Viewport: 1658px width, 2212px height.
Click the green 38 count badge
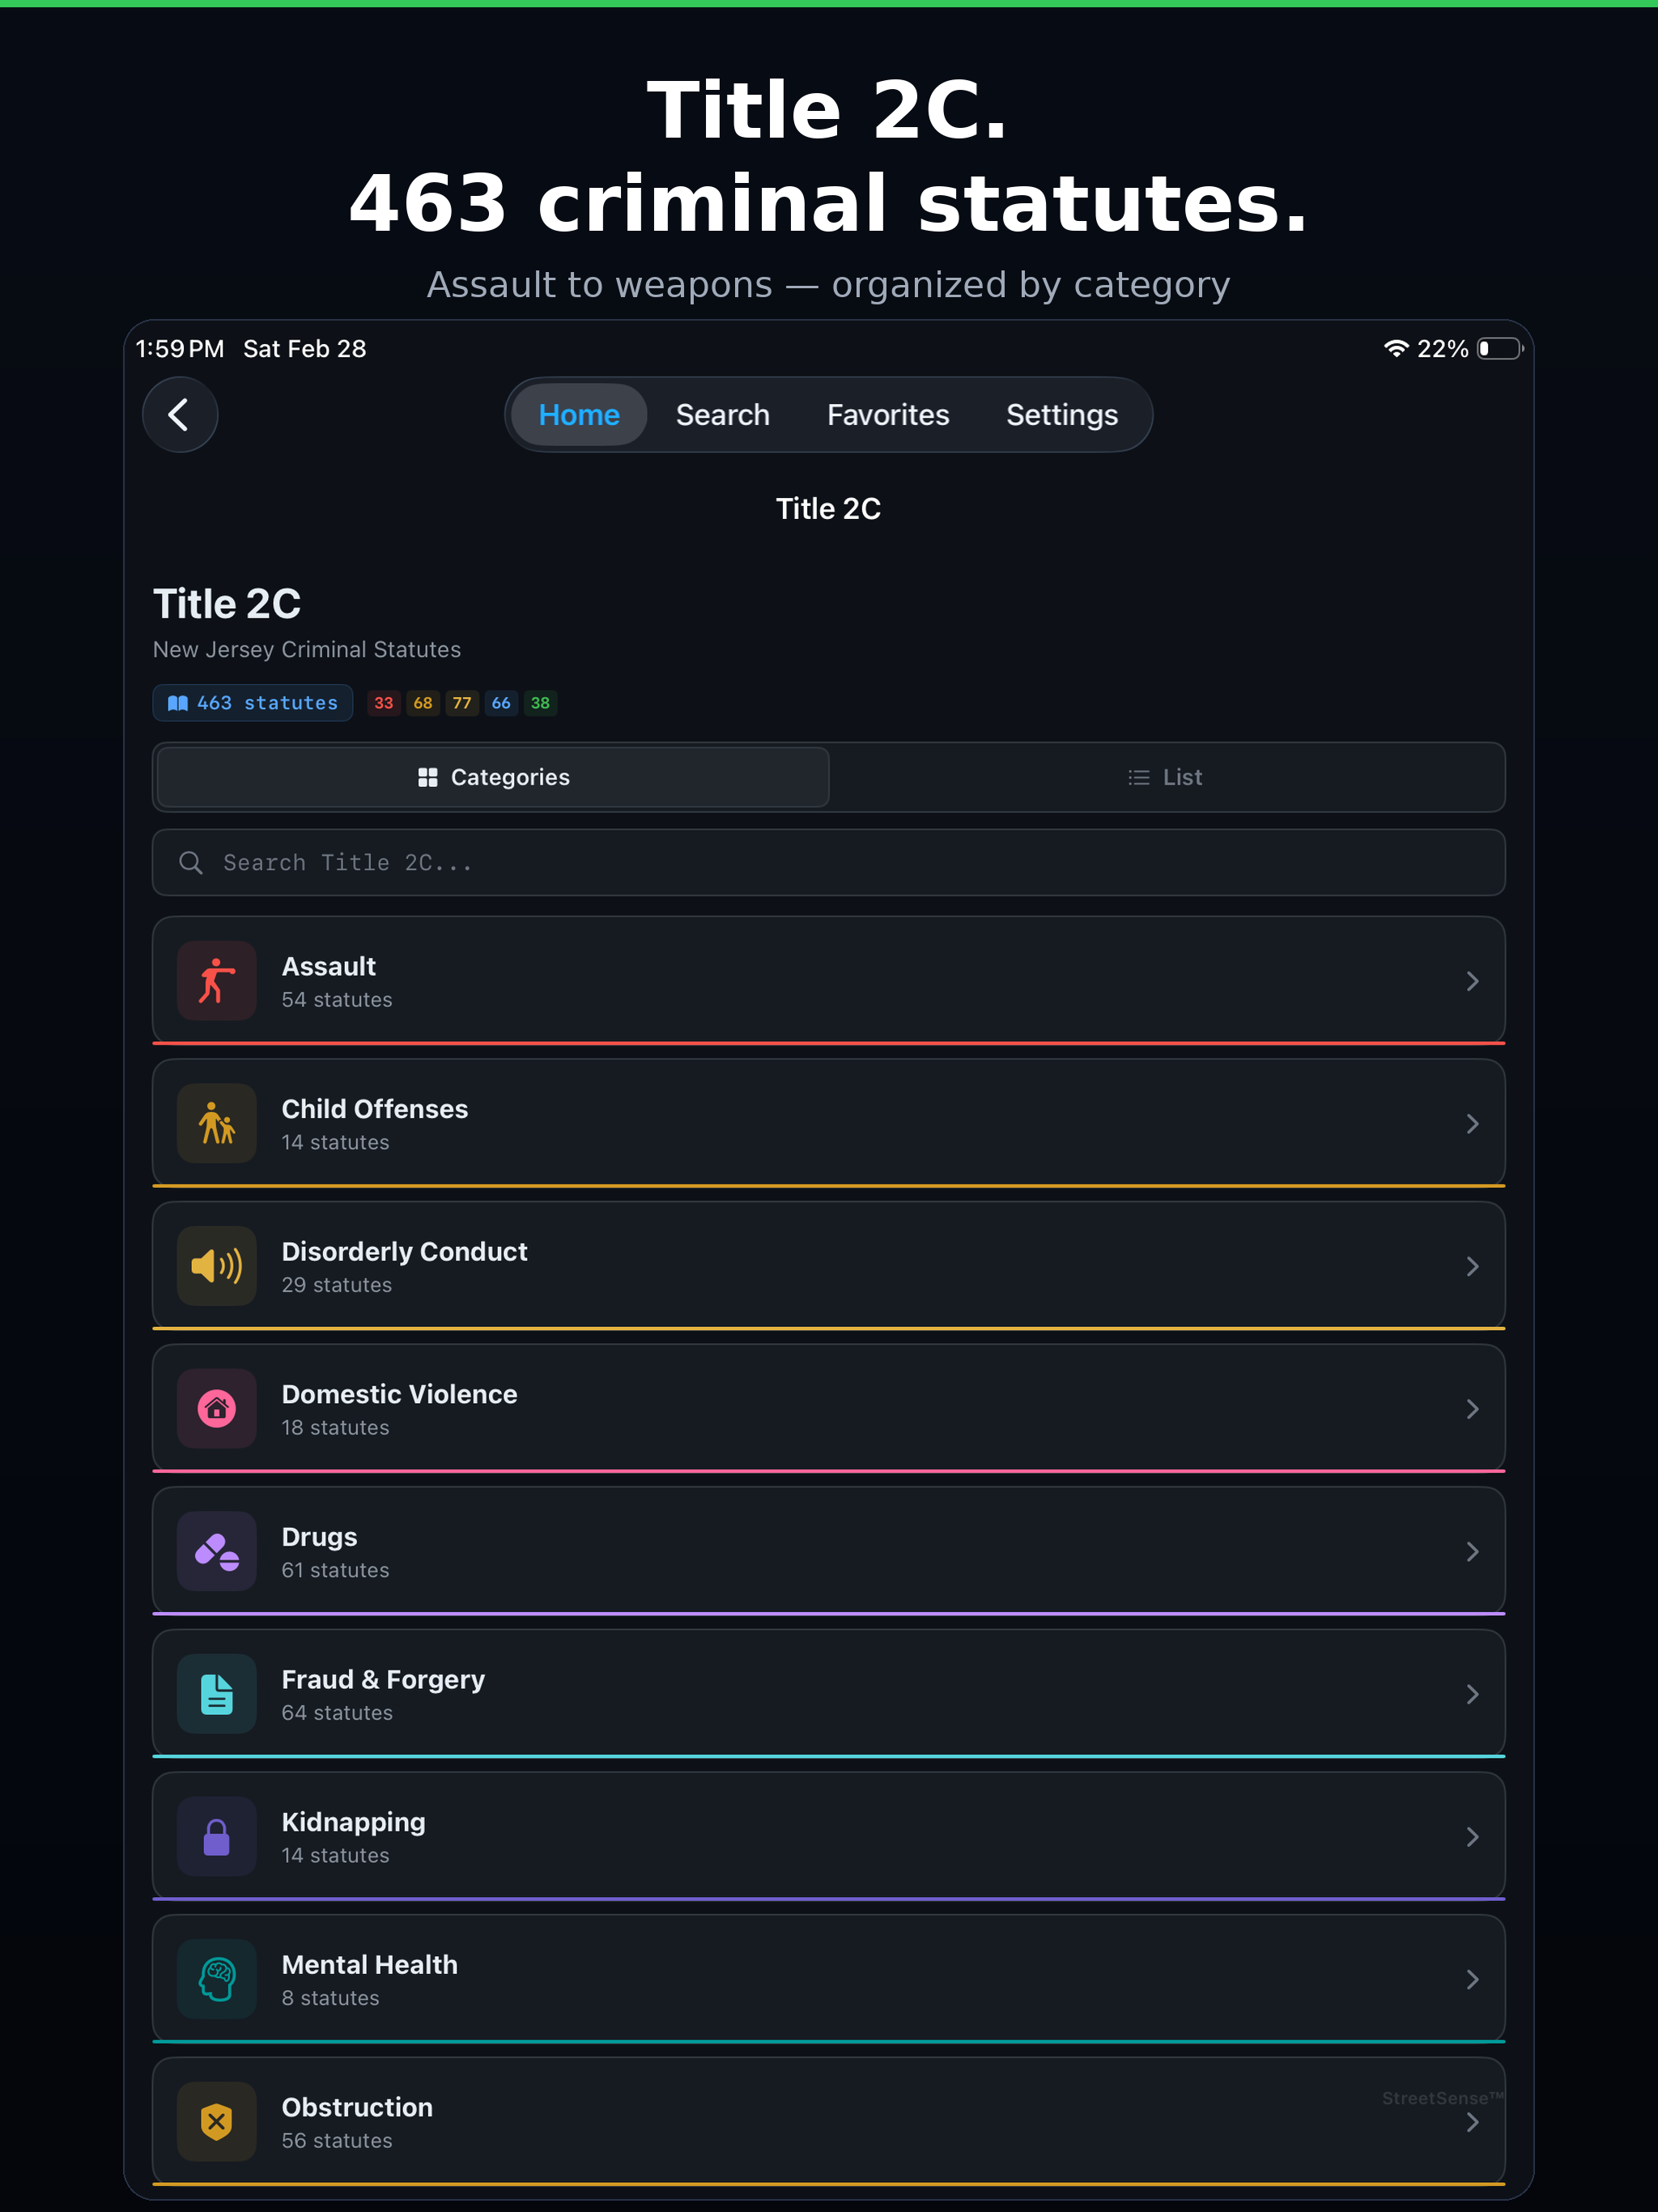[x=540, y=703]
